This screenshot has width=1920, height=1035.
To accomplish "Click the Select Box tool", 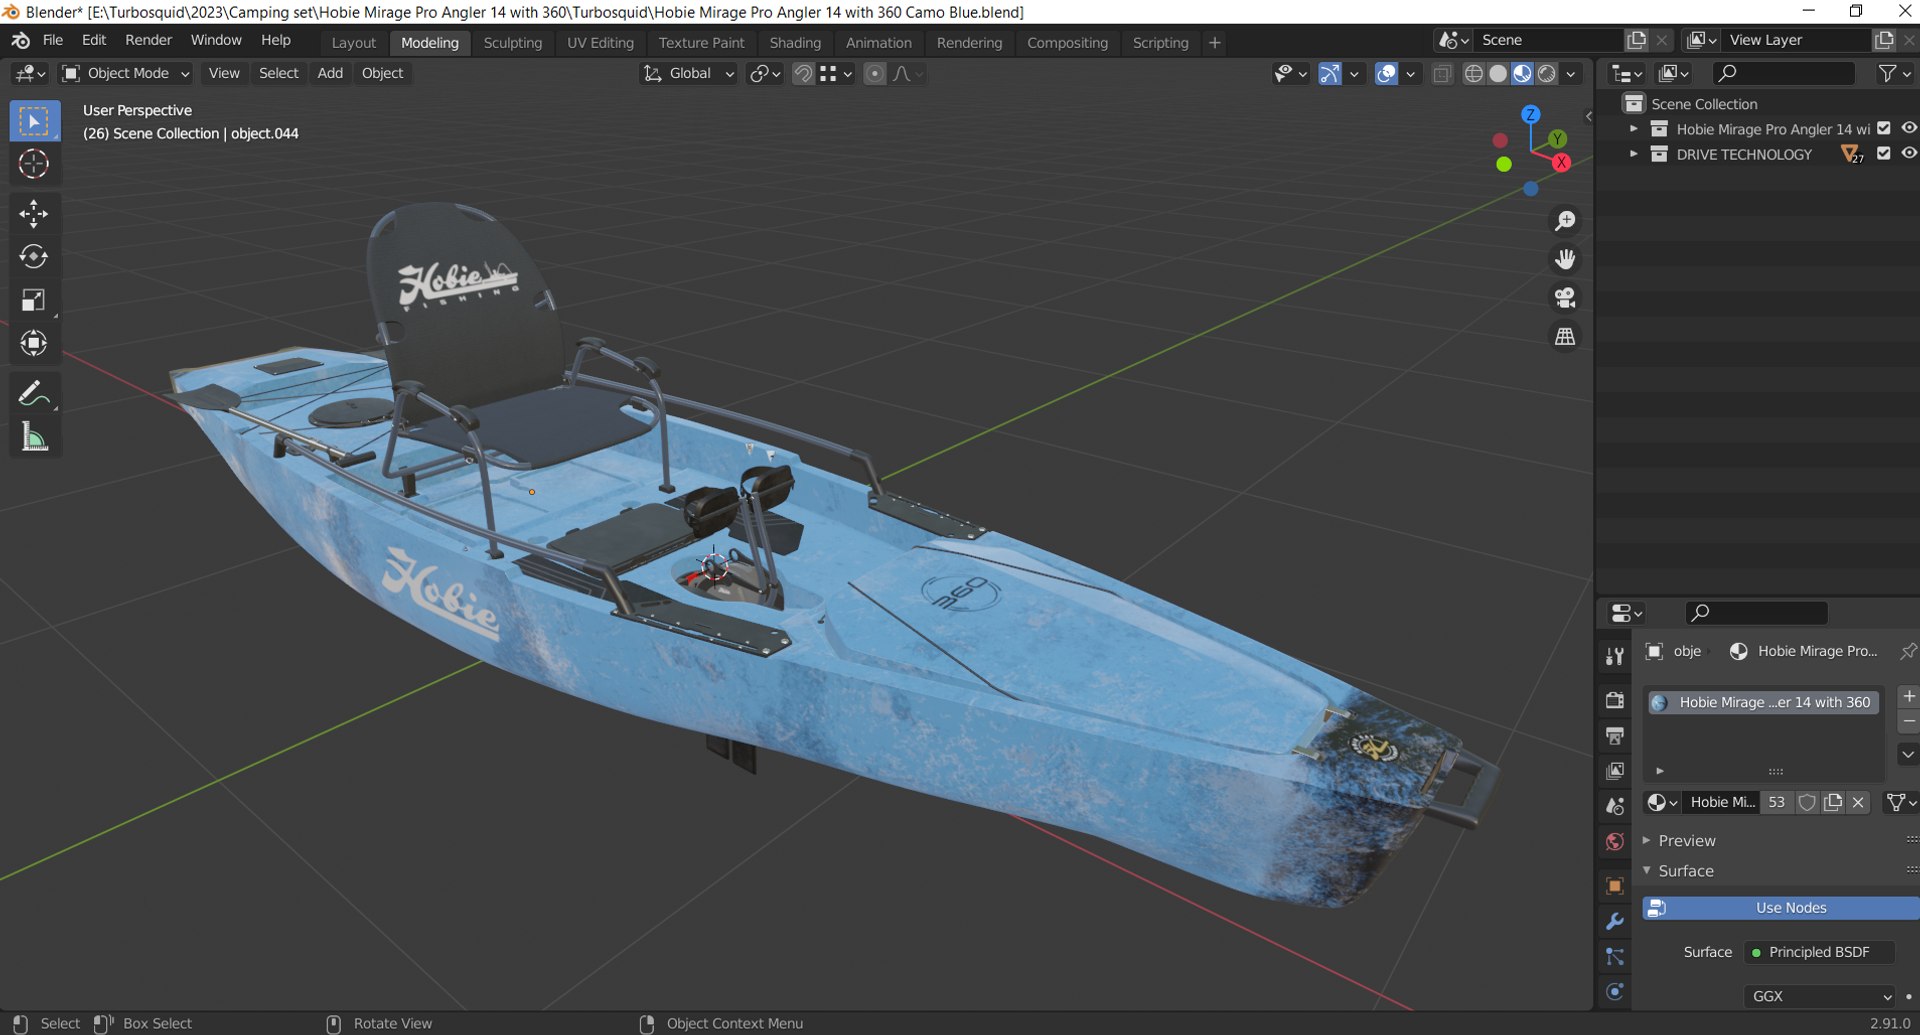I will click(34, 121).
